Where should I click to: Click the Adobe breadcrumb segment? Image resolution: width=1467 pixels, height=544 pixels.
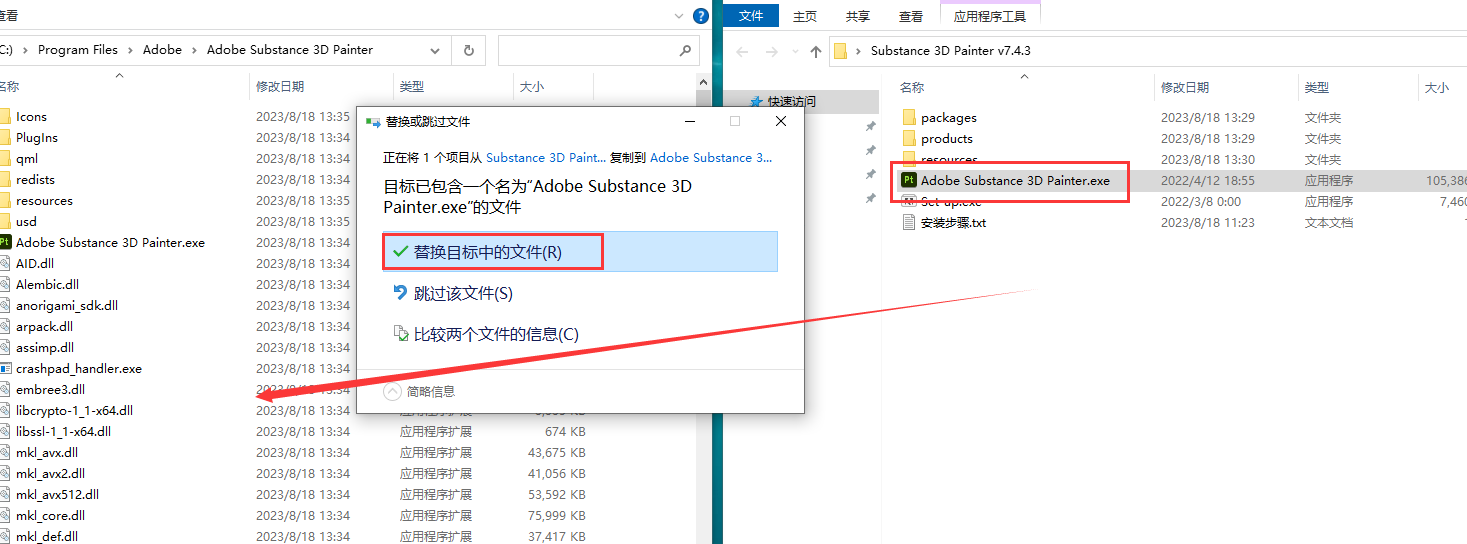pyautogui.click(x=162, y=50)
